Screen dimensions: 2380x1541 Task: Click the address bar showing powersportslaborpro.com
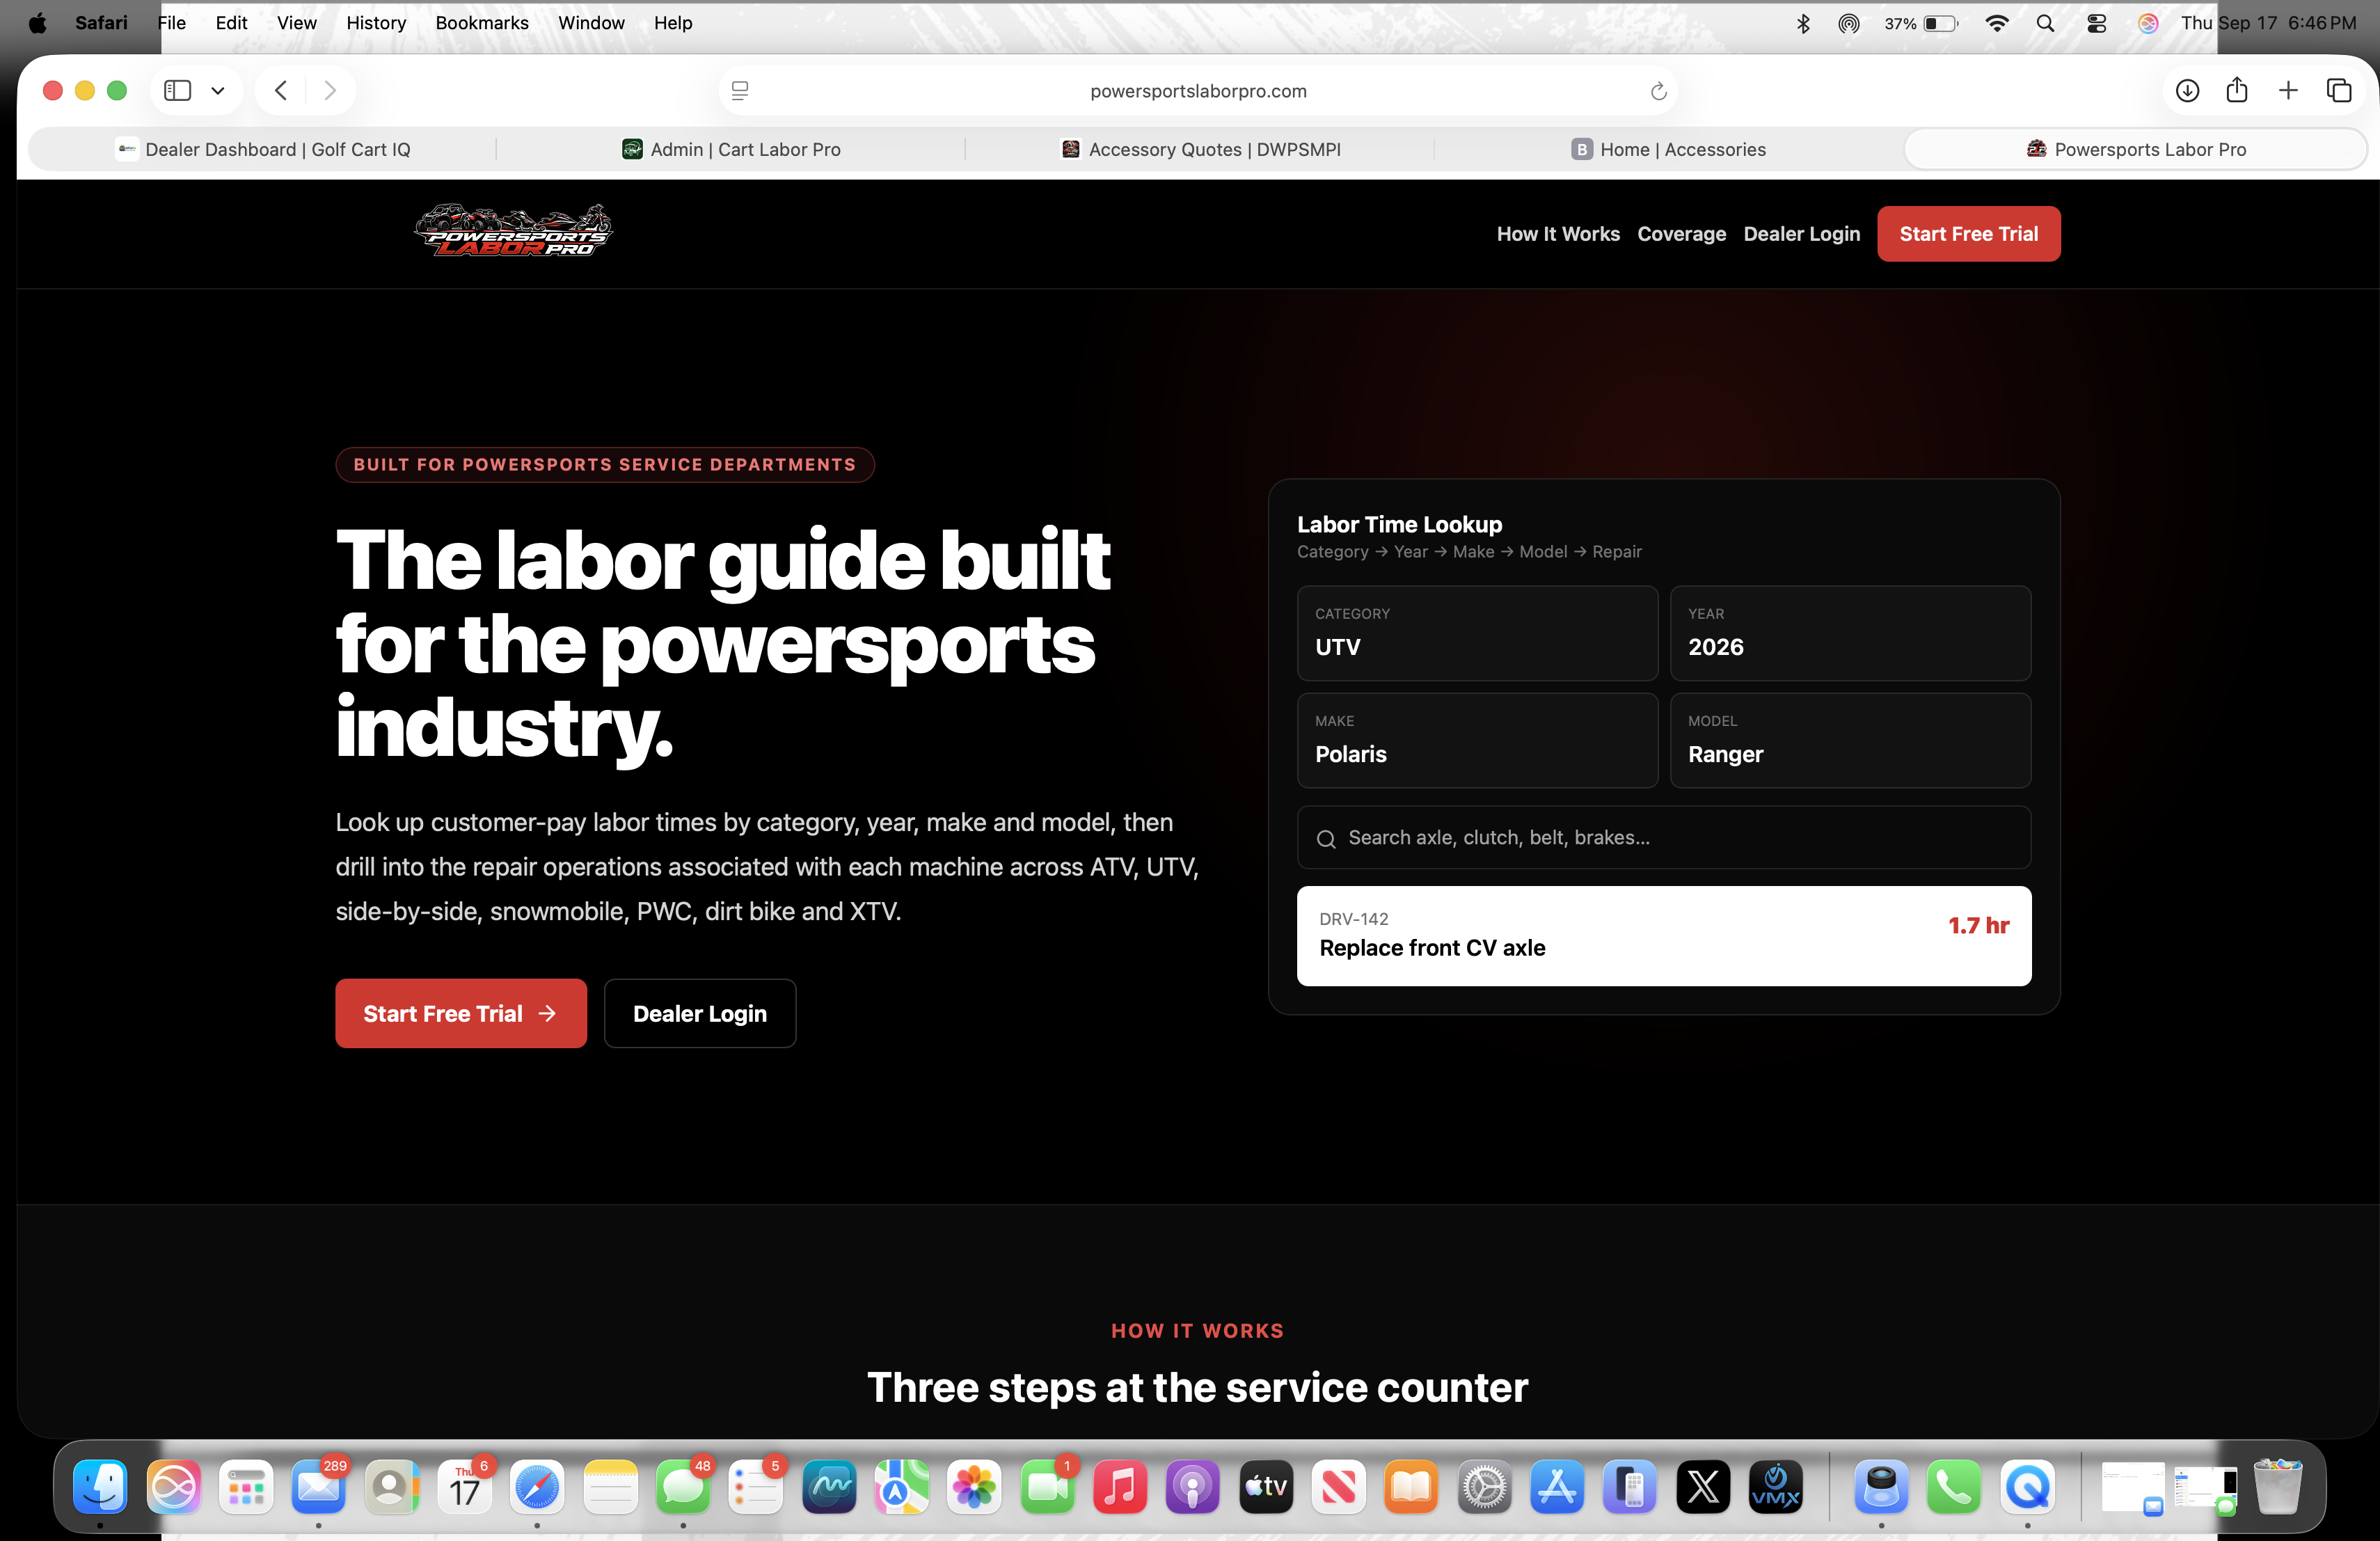1198,91
